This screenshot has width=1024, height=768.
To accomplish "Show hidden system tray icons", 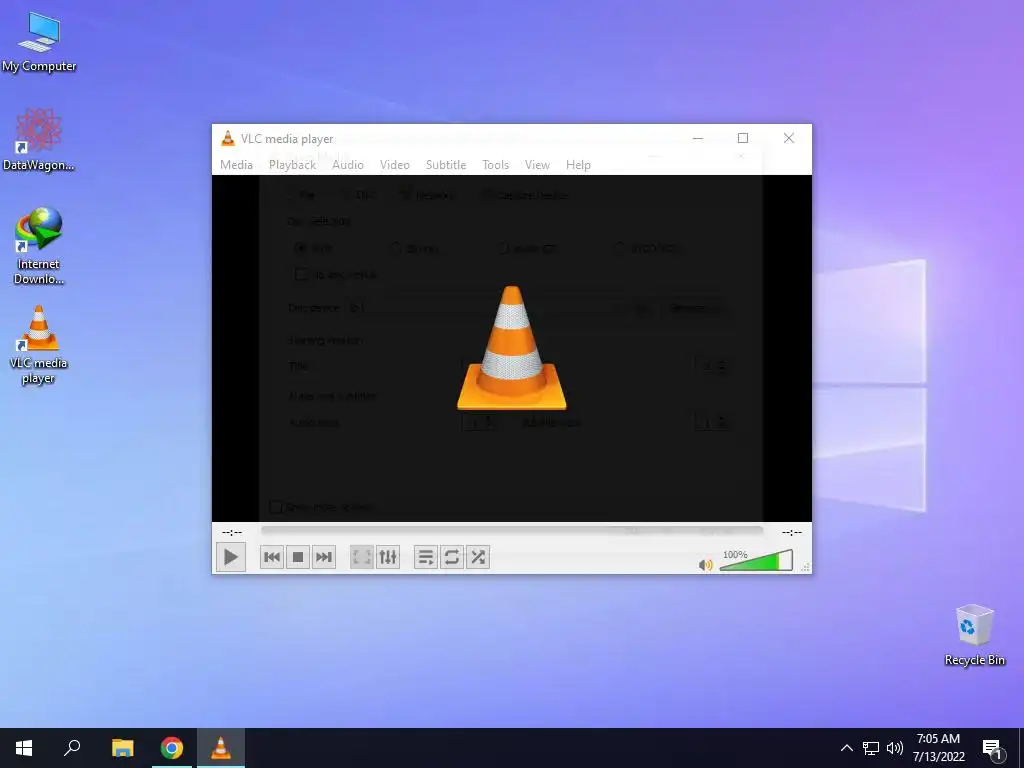I will [x=846, y=748].
